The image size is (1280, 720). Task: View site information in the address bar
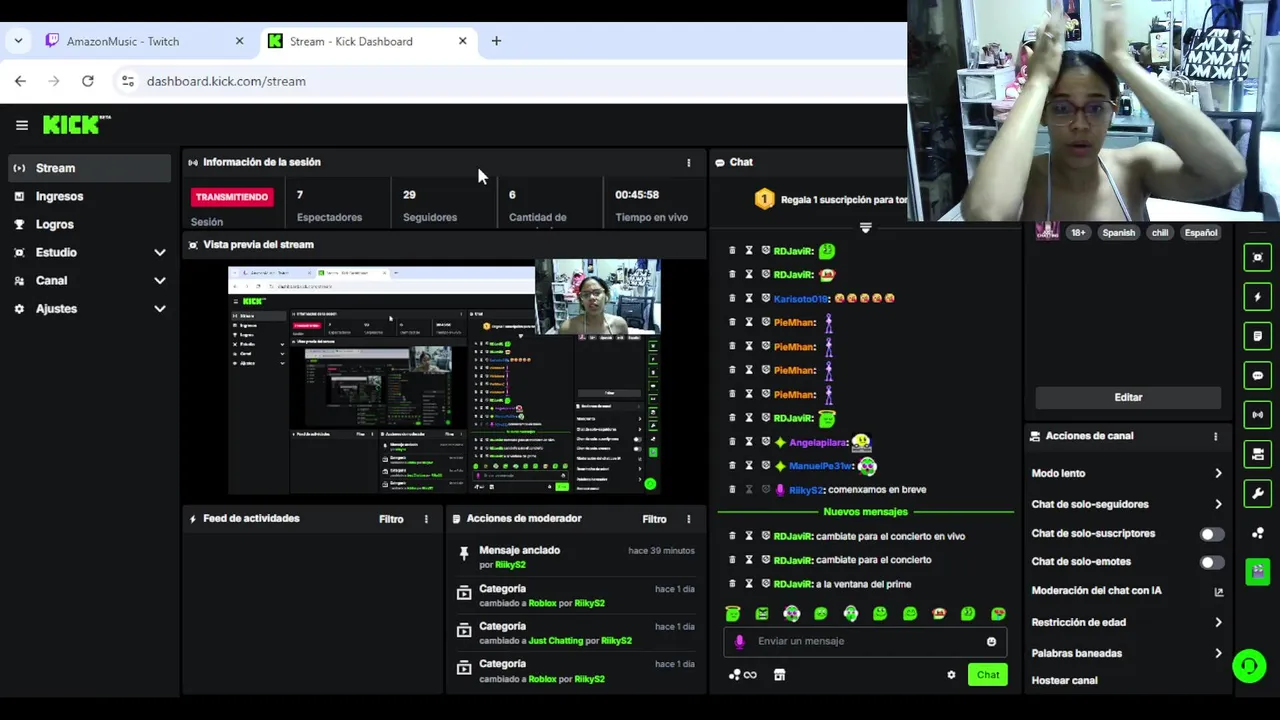[127, 81]
